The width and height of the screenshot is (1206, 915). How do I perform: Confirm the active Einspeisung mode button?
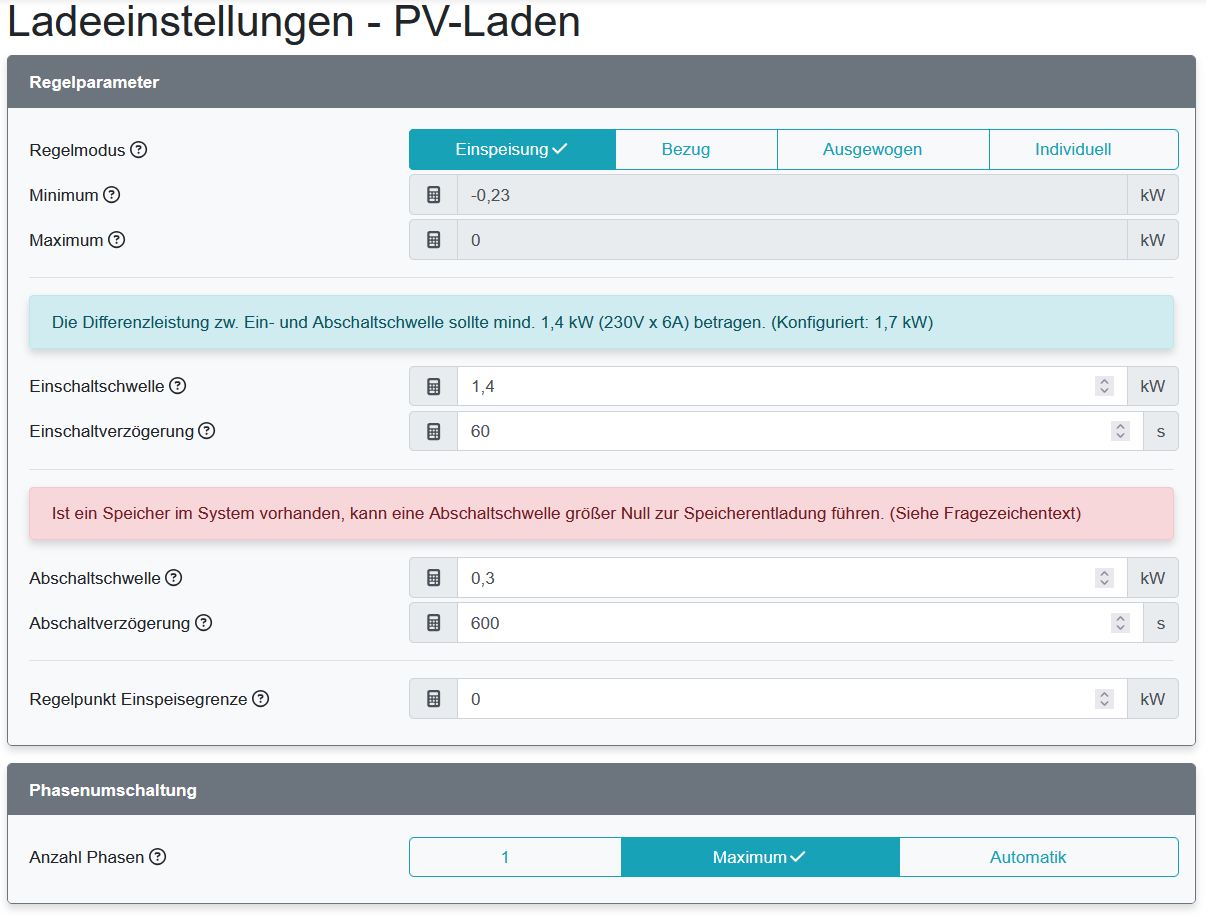pos(511,148)
